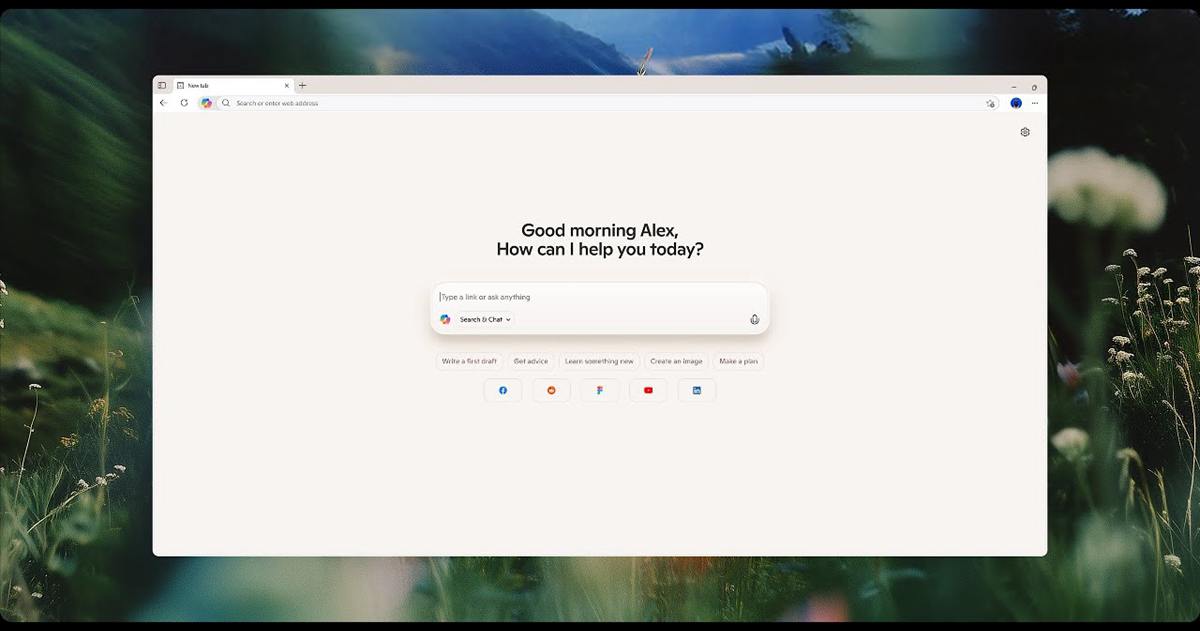The height and width of the screenshot is (631, 1200).
Task: Click the Create an image suggestion
Action: click(676, 361)
